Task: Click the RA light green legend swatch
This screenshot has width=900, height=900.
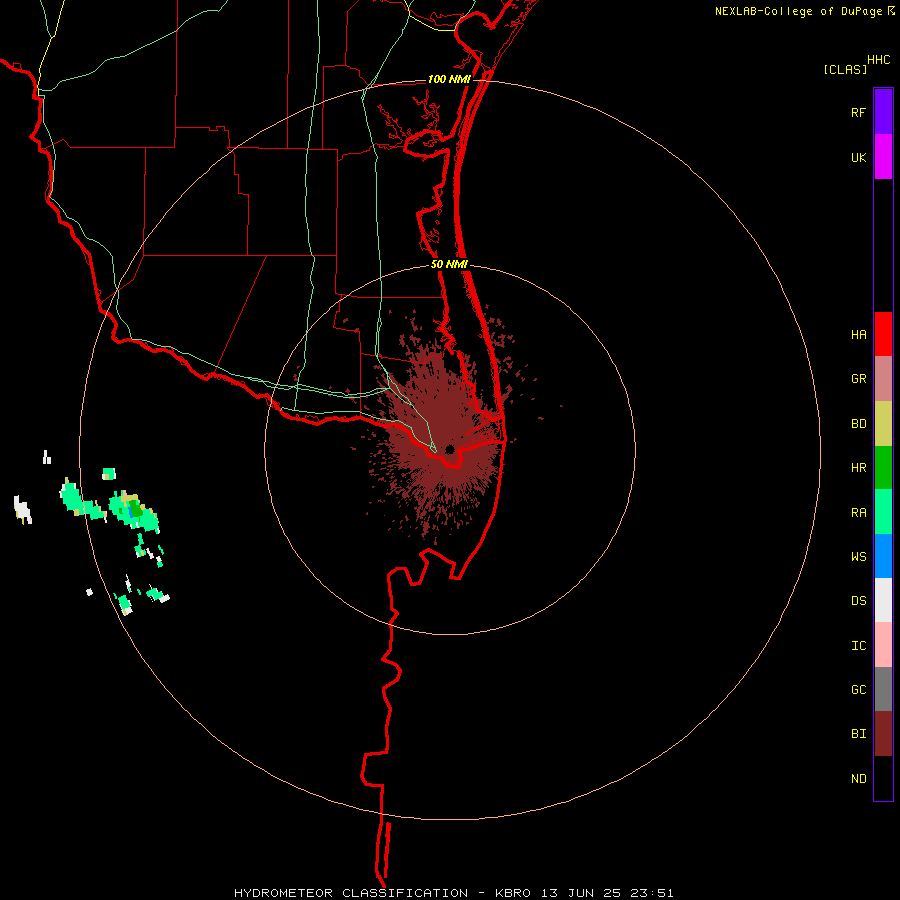Action: pos(883,512)
